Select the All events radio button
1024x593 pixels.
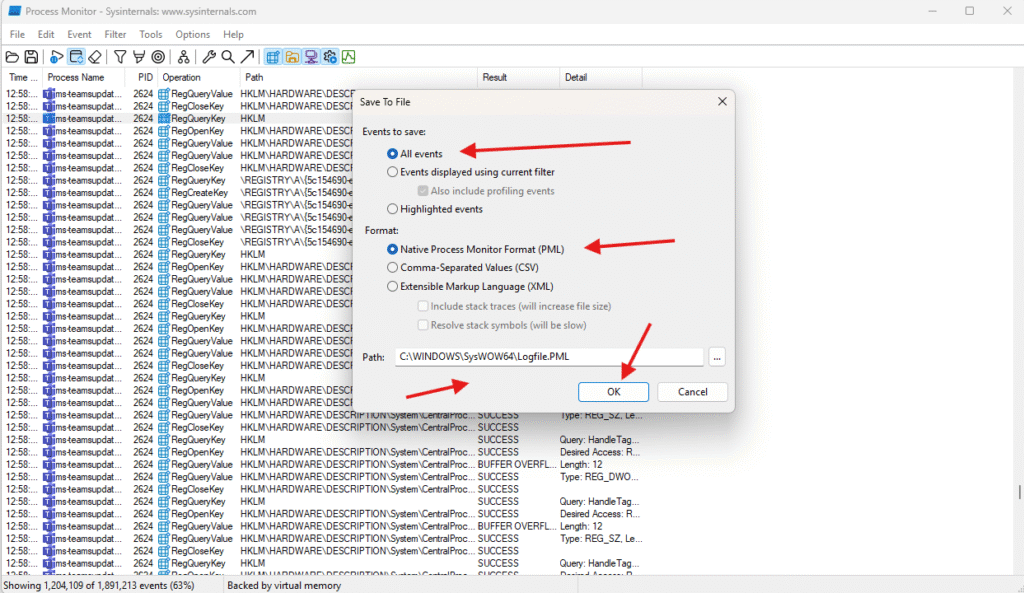393,154
